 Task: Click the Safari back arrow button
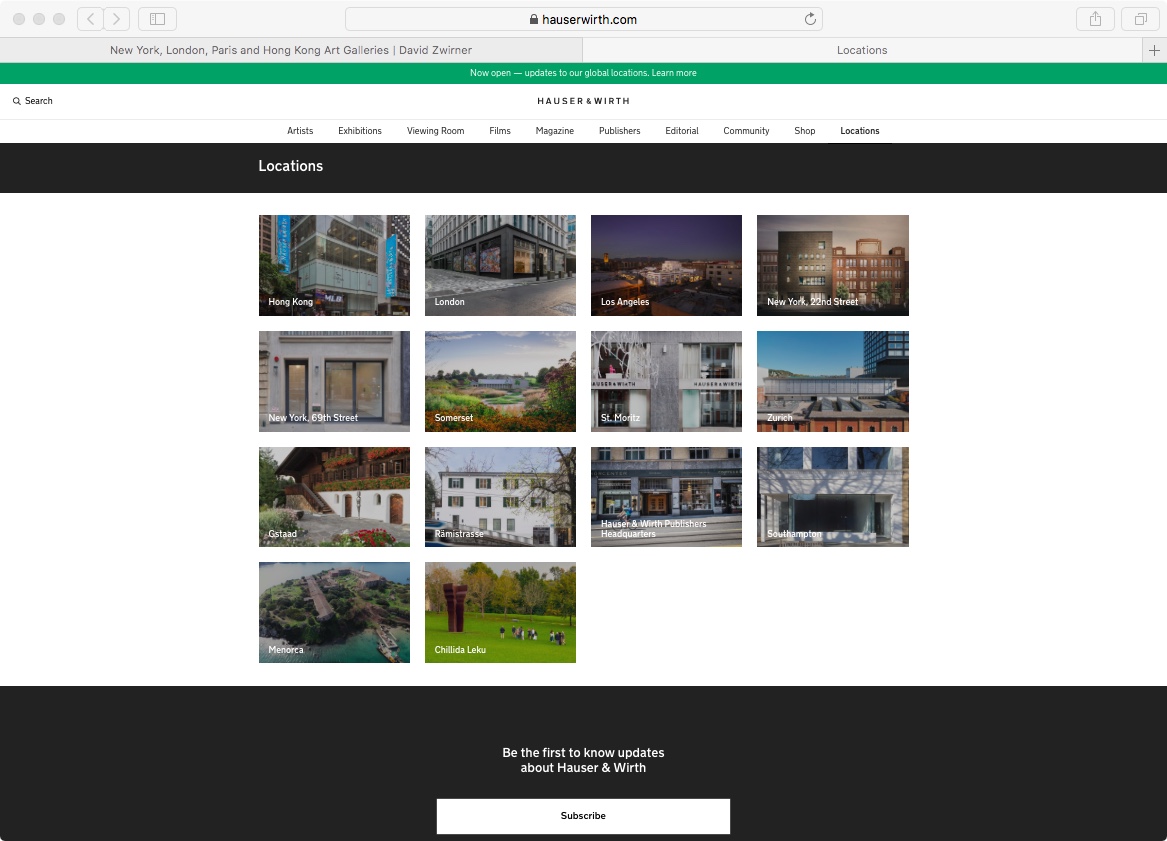pyautogui.click(x=91, y=19)
